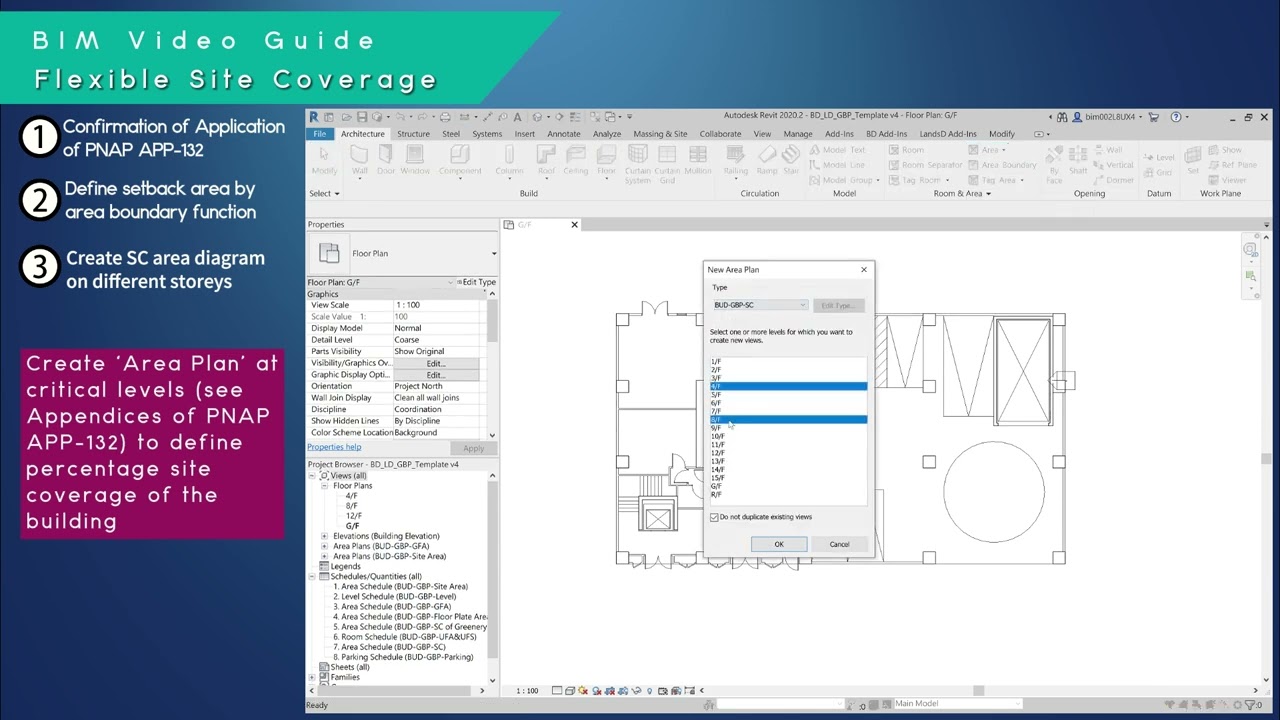The width and height of the screenshot is (1280, 720).
Task: Activate the Stair tool
Action: 790,158
